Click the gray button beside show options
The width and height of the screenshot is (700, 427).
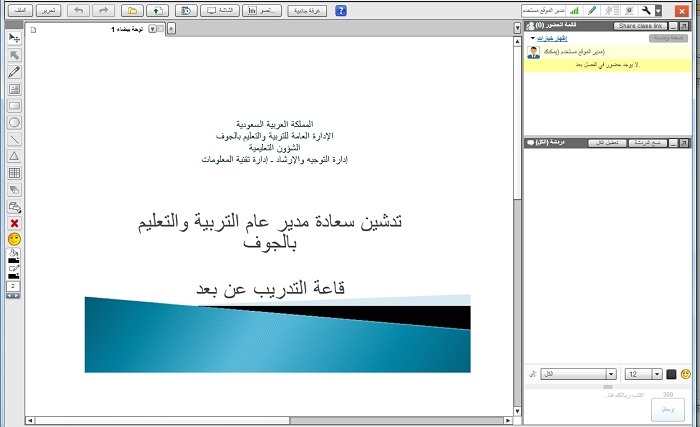(x=668, y=38)
